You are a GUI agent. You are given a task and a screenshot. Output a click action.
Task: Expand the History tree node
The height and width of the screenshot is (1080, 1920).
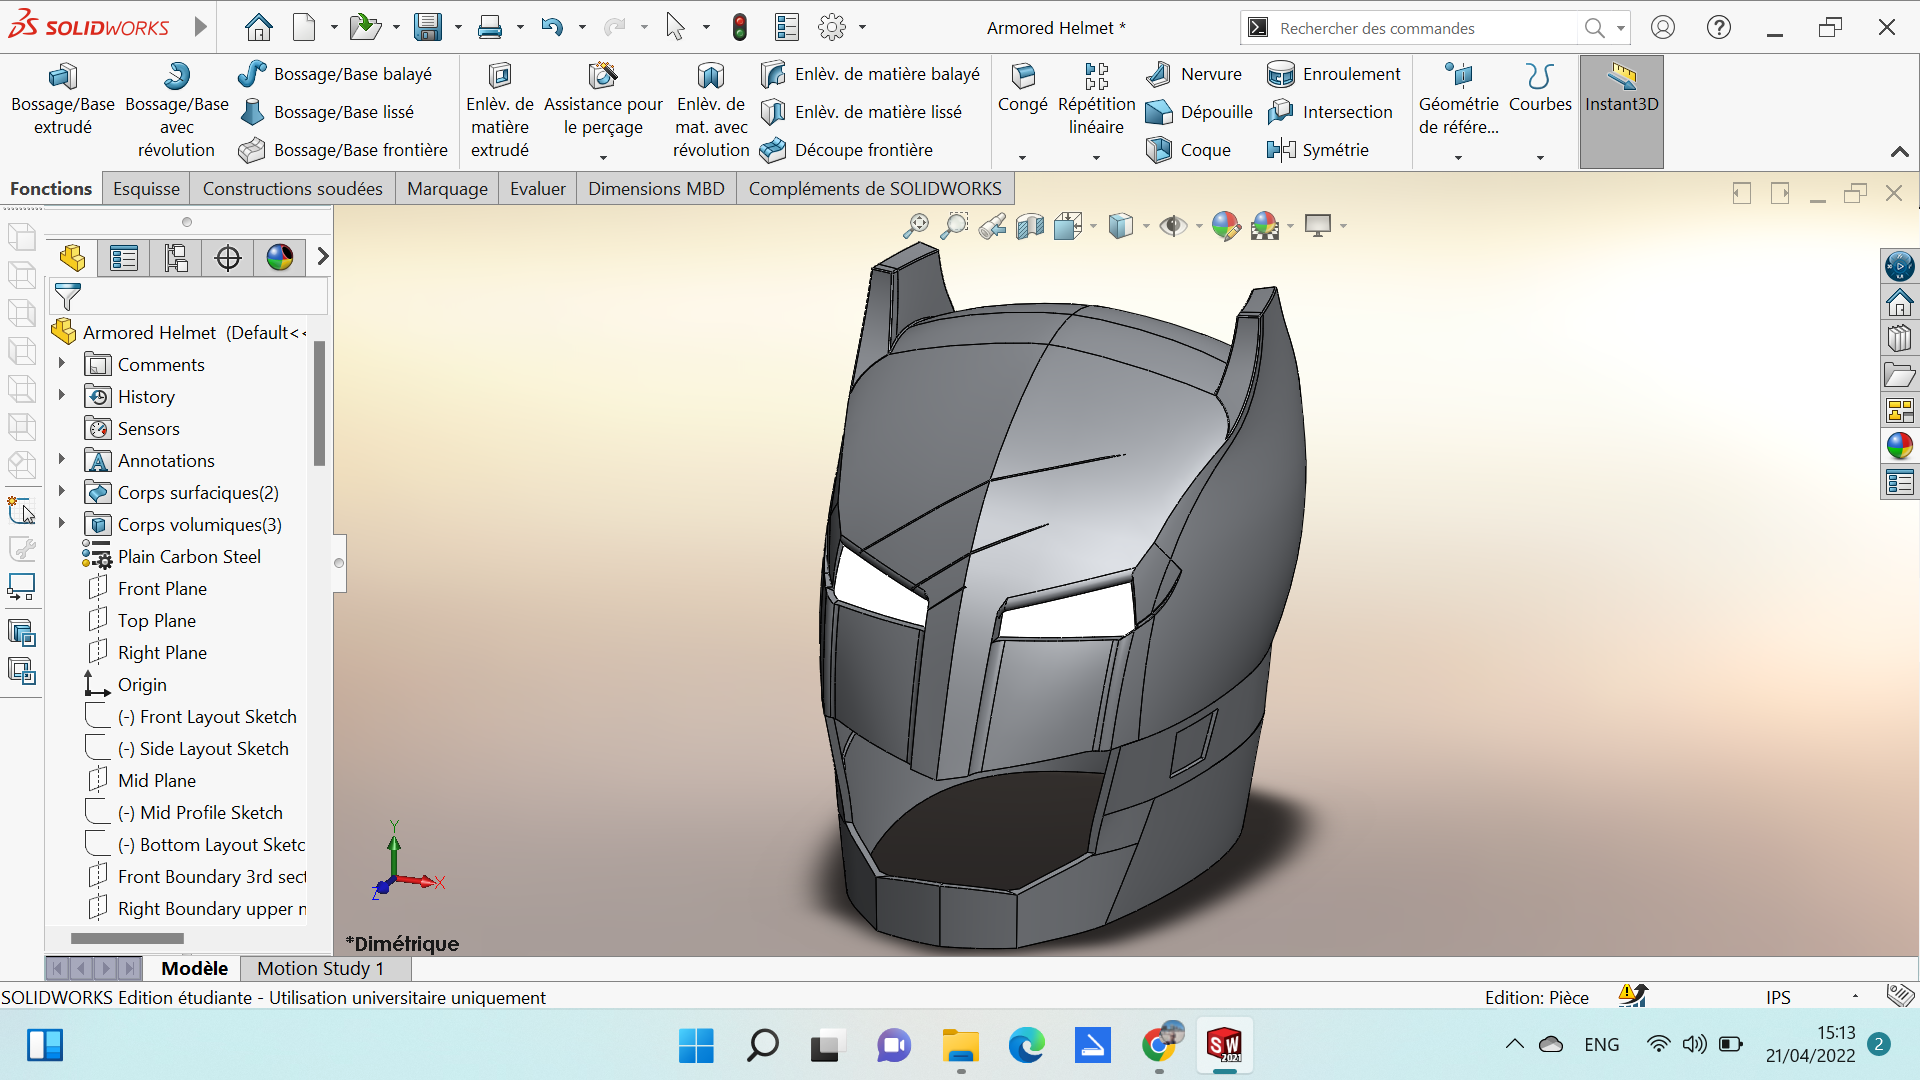62,396
